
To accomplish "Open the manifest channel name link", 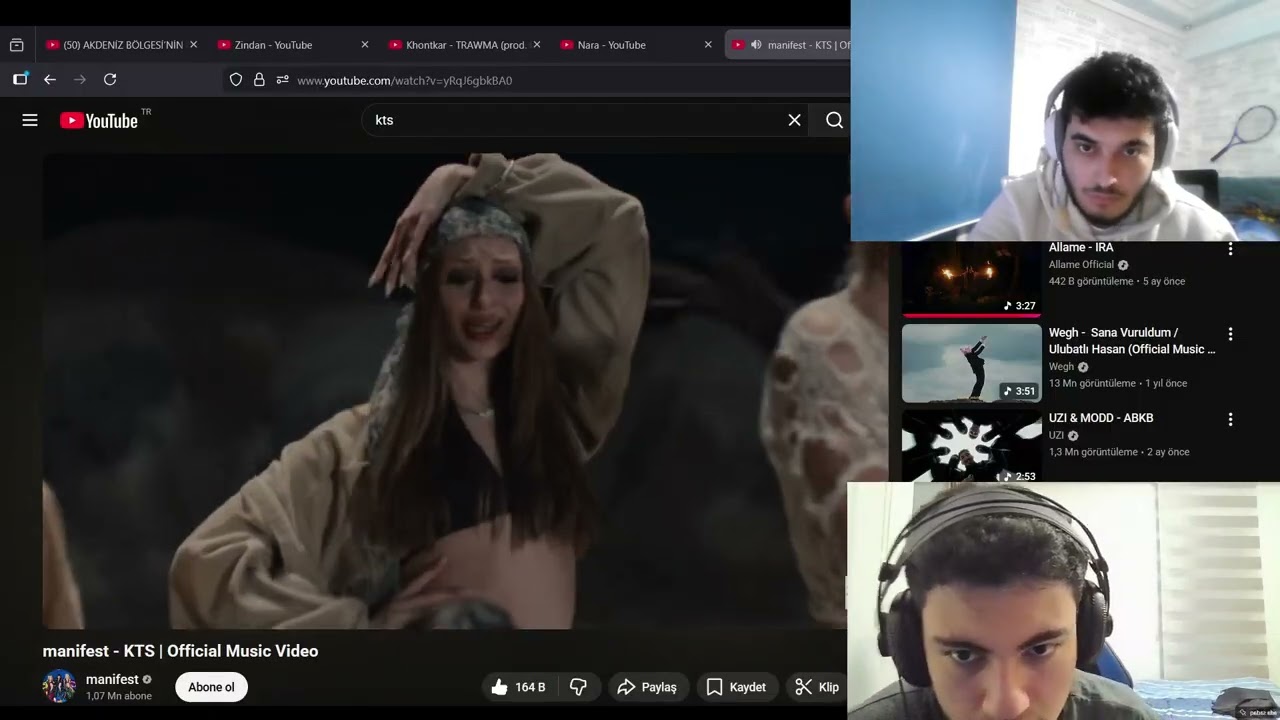I will [112, 679].
